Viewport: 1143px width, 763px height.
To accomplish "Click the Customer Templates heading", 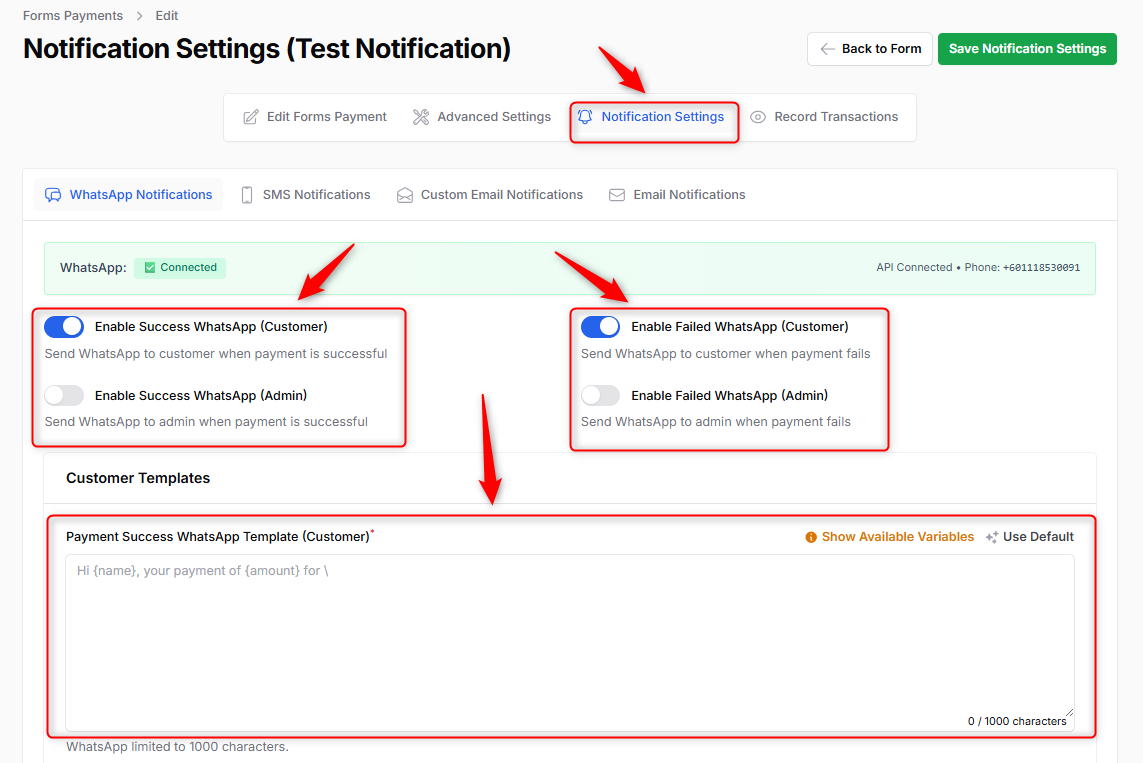I will point(138,478).
